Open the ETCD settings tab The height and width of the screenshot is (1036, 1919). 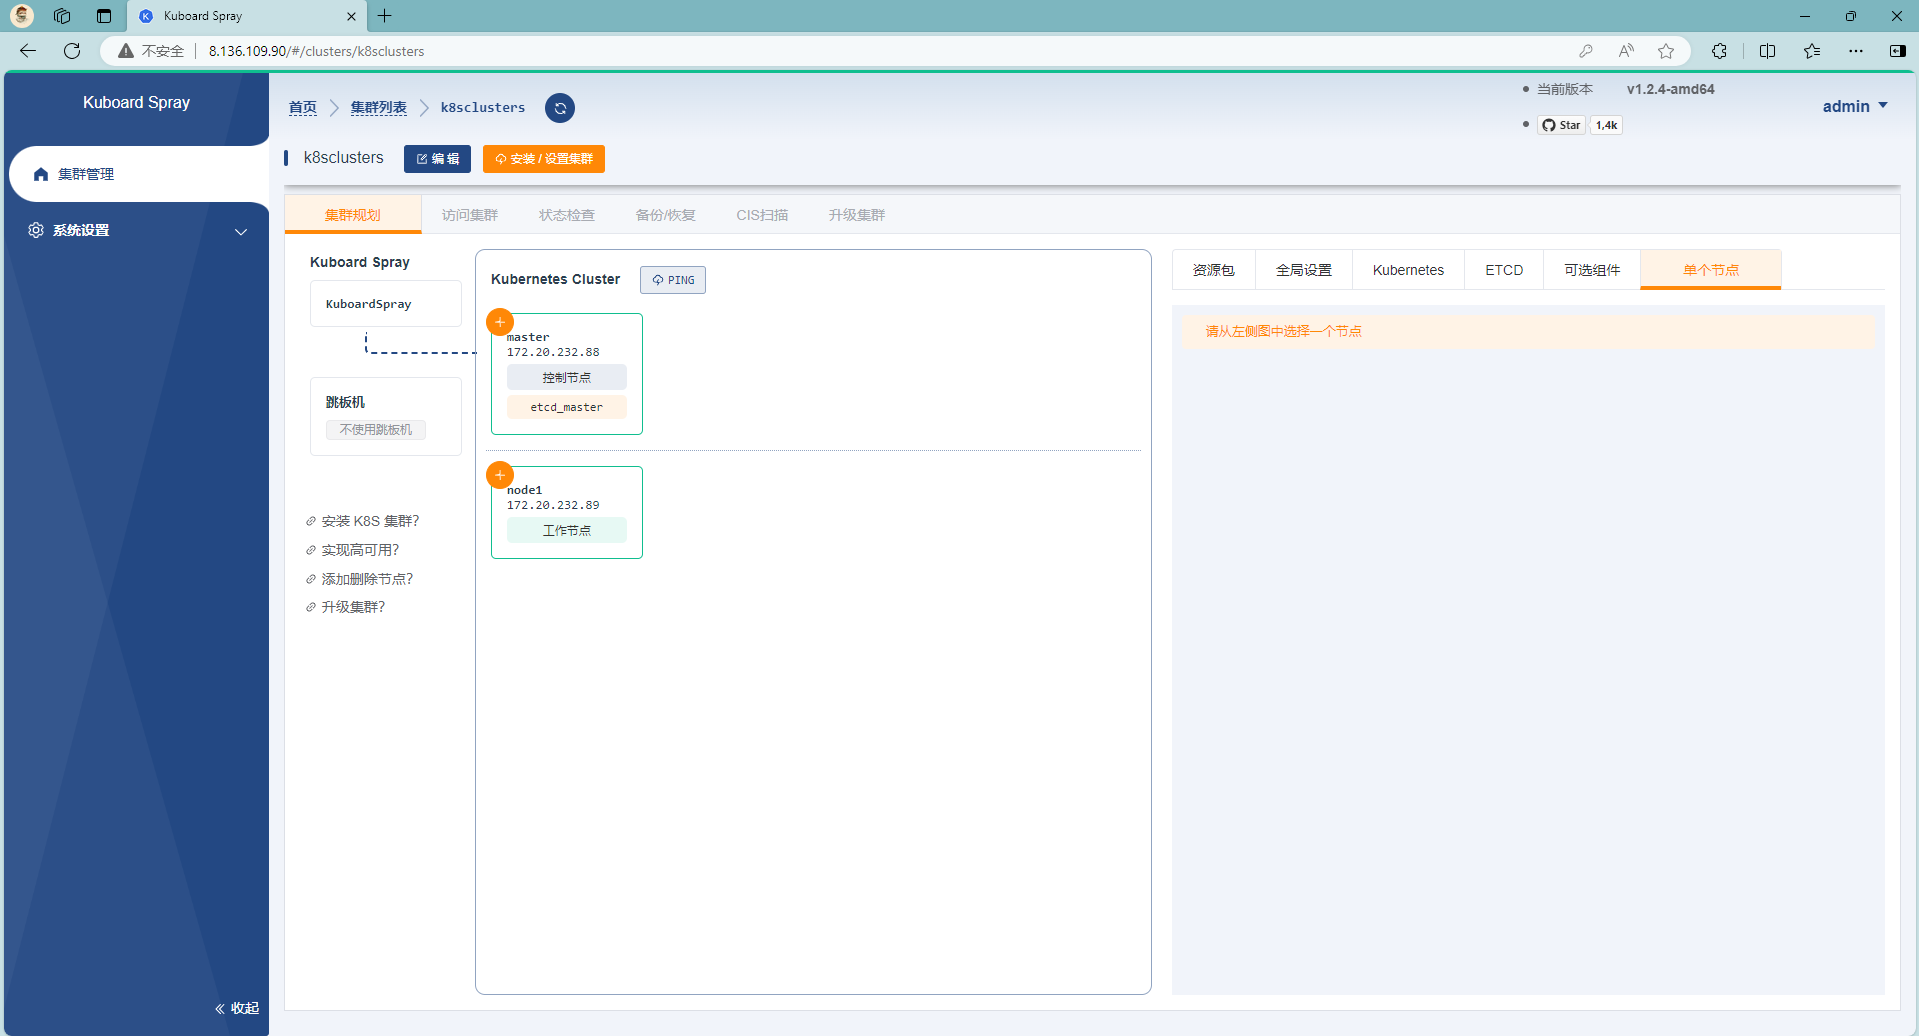tap(1503, 270)
